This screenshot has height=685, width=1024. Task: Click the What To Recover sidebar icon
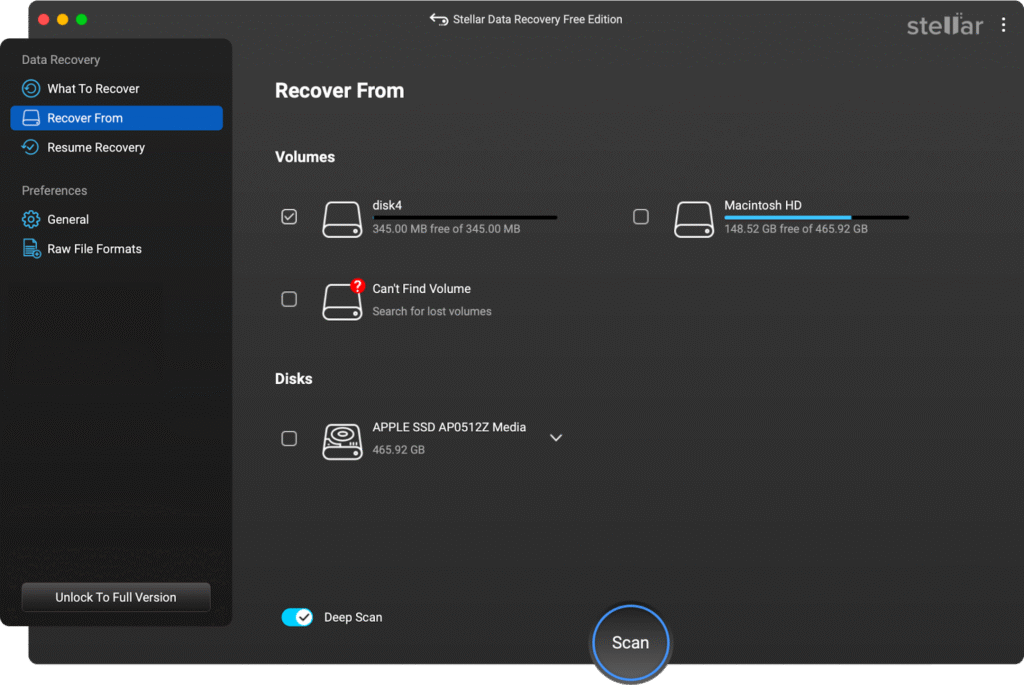pos(31,89)
